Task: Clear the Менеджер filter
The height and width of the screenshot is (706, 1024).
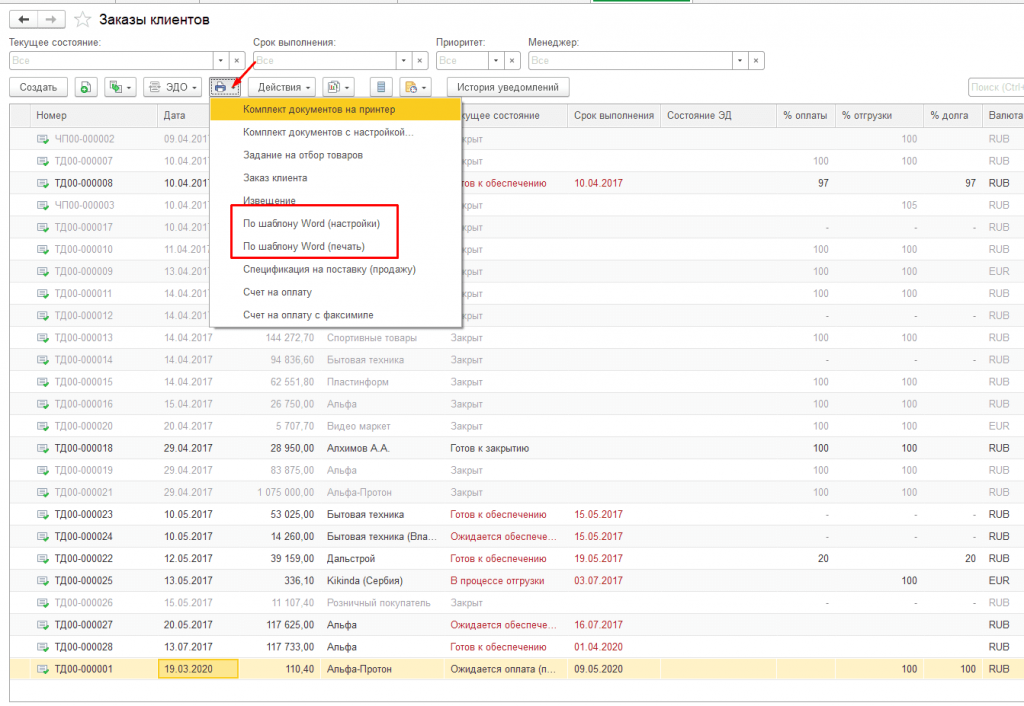Action: click(756, 61)
